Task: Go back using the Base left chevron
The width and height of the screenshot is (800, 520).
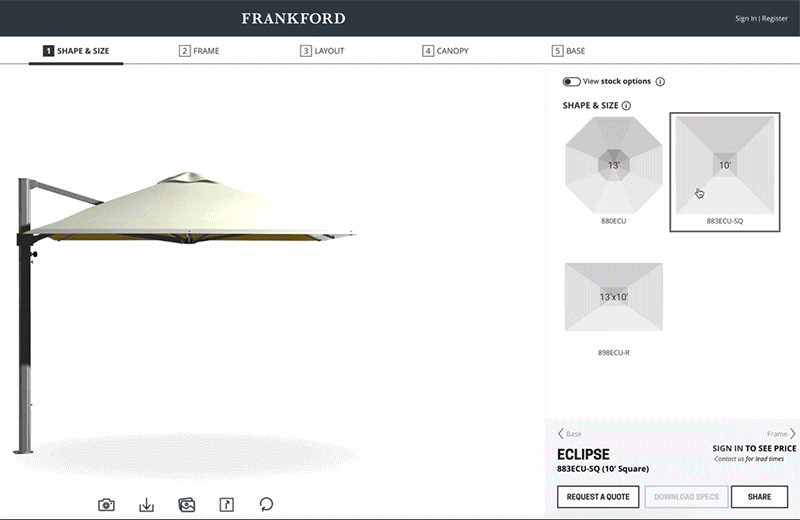Action: (x=561, y=434)
